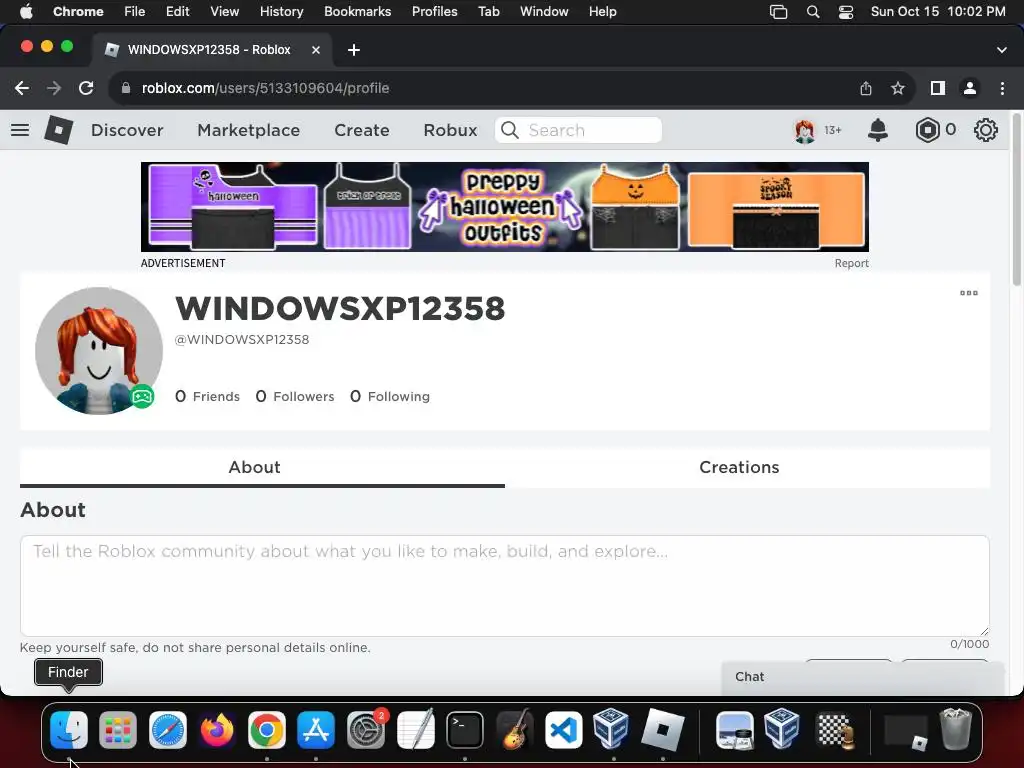Screen dimensions: 1024x768
Task: Open the App Store Dock icon
Action: pyautogui.click(x=316, y=729)
